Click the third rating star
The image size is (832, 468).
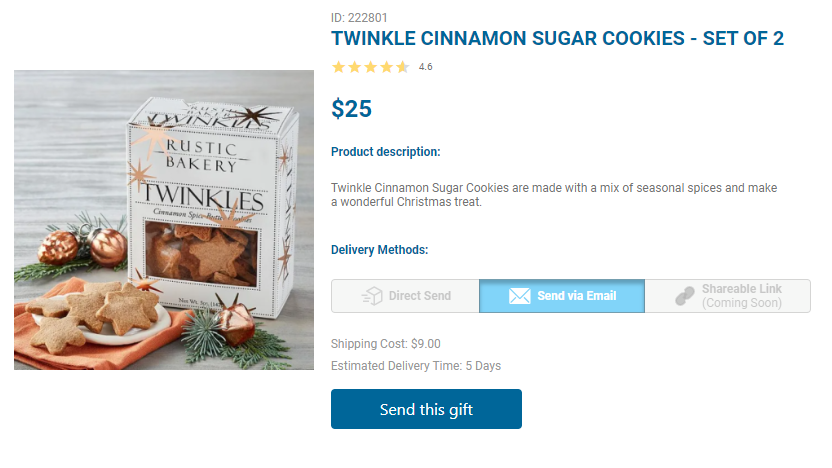tap(370, 67)
